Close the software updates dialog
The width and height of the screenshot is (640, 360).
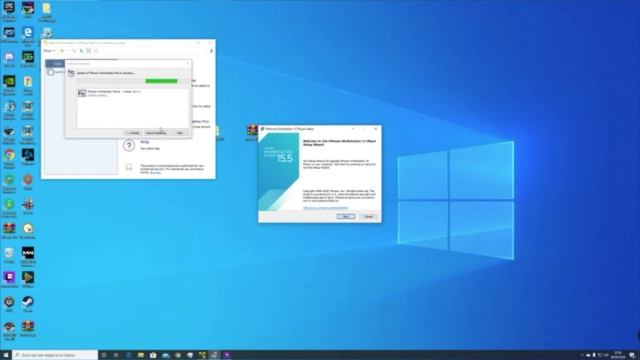[x=188, y=63]
